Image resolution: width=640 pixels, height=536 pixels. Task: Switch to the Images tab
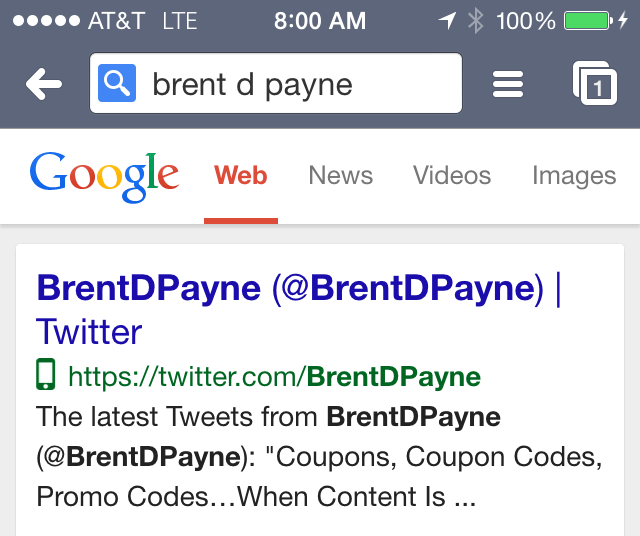573,176
